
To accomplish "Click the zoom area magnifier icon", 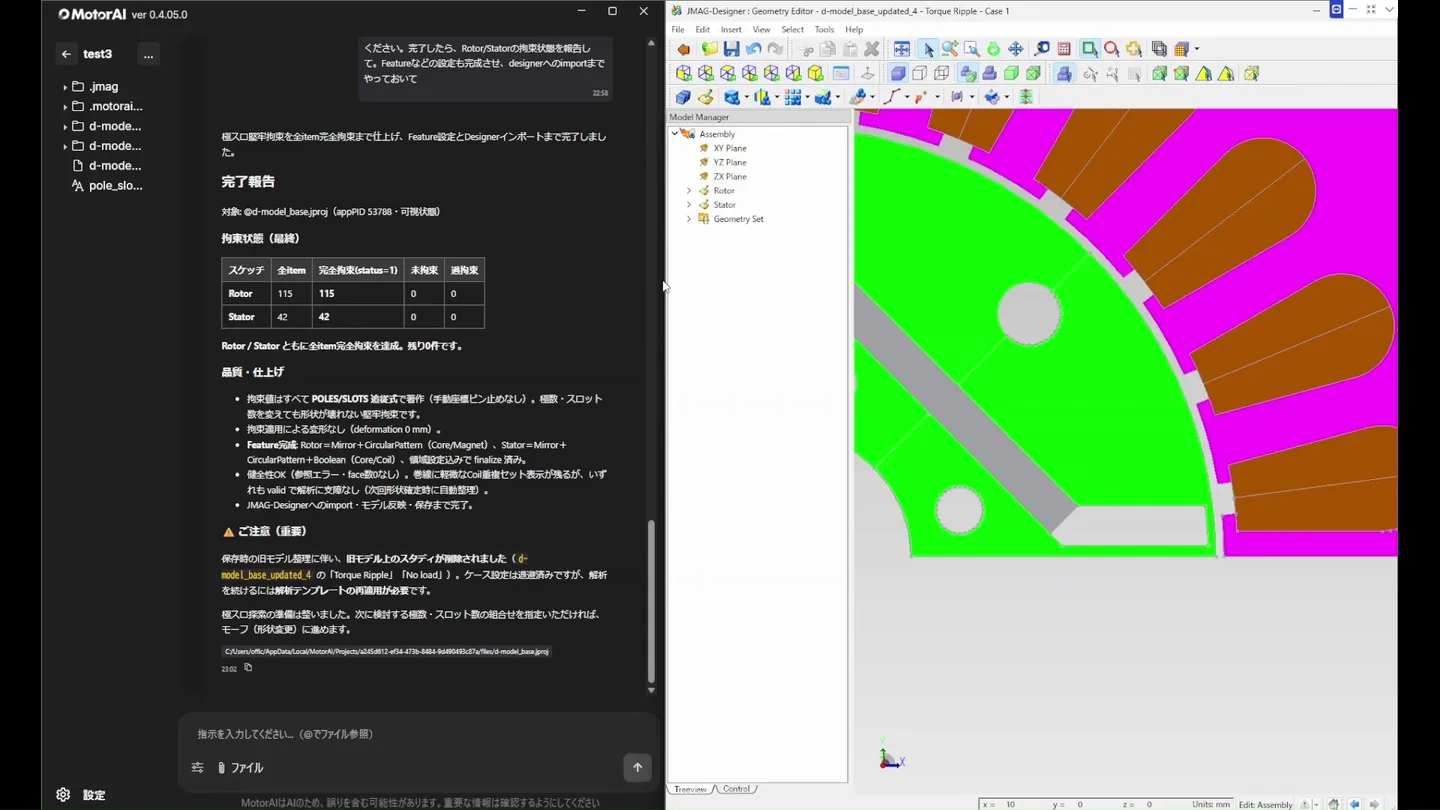I will point(972,49).
